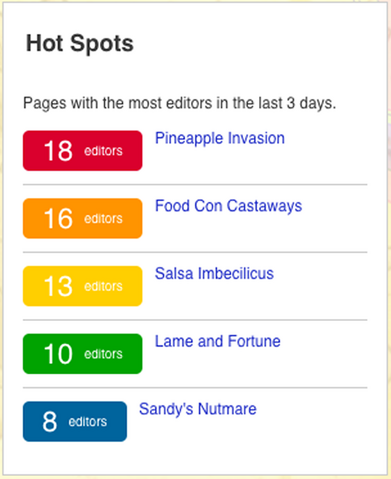The height and width of the screenshot is (479, 391).
Task: Open the Food Con Castaways link
Action: (x=228, y=206)
